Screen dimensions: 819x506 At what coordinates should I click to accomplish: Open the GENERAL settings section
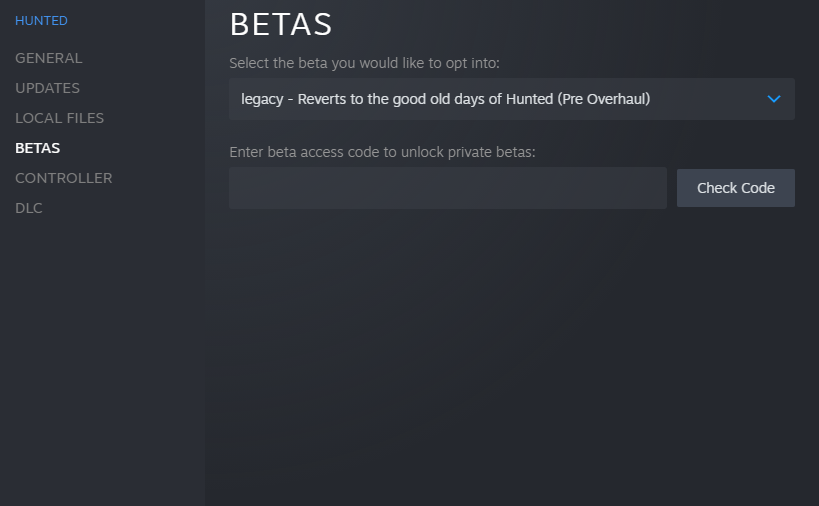48,58
